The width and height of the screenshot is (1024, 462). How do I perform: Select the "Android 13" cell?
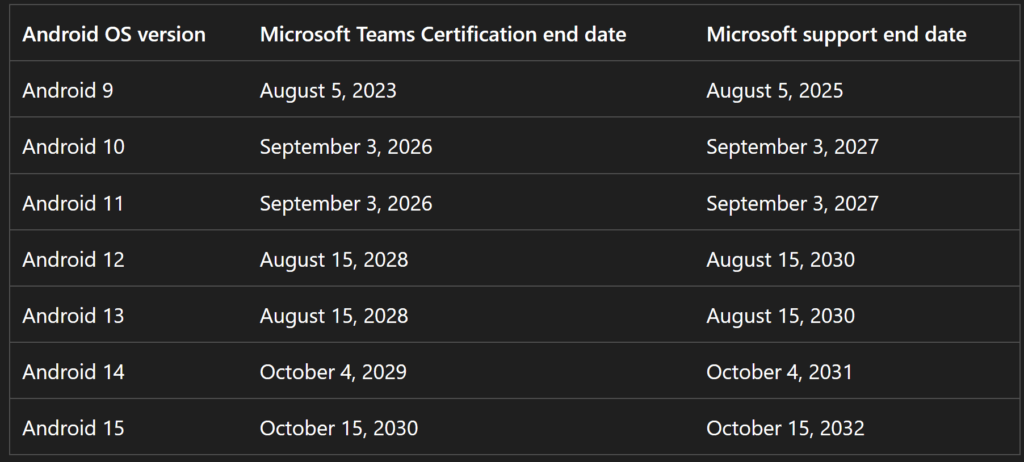click(74, 316)
